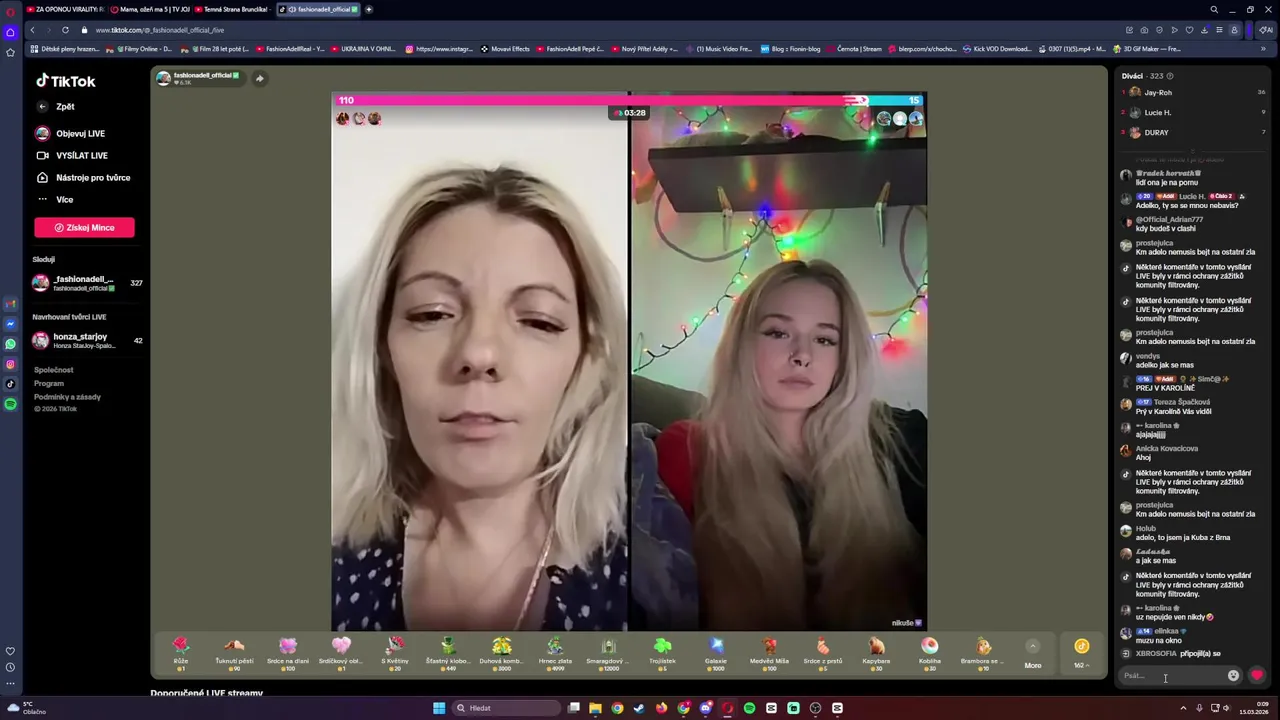Screen dimensions: 1280x720
Task: Click the left streamer video
Action: point(480,370)
